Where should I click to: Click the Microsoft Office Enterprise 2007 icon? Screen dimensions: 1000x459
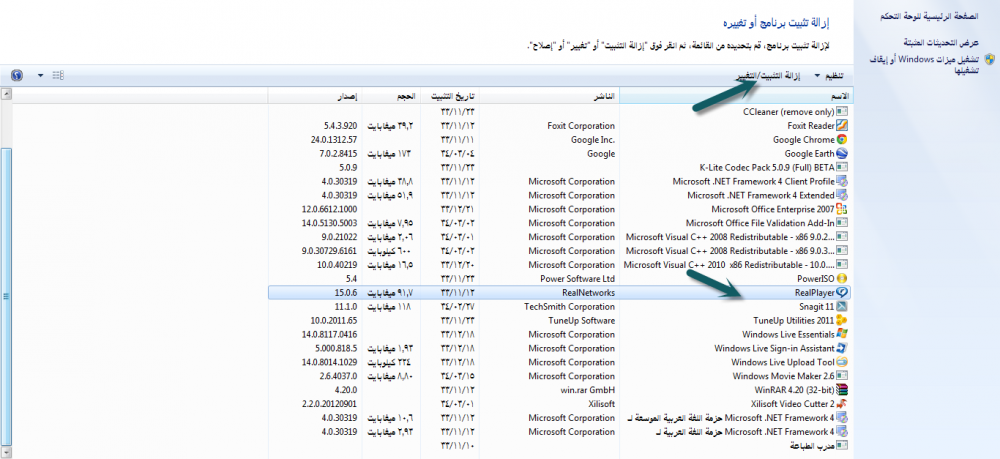tap(842, 209)
